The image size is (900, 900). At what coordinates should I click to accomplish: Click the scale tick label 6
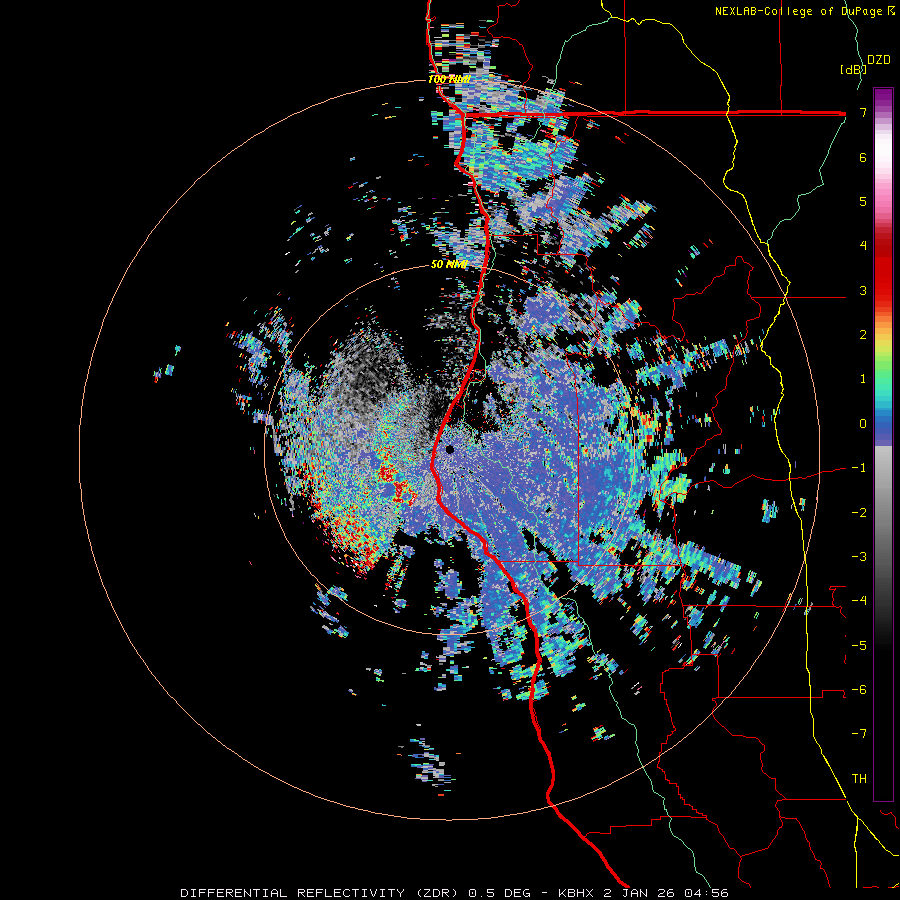pyautogui.click(x=863, y=157)
